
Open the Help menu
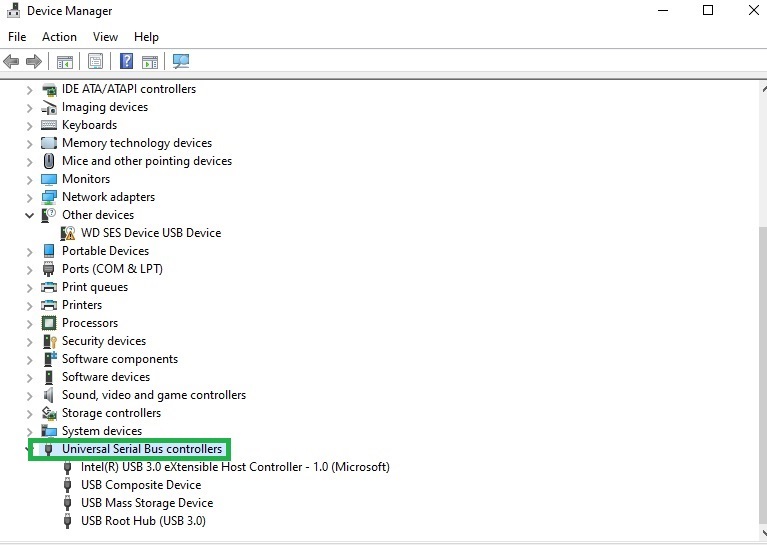(x=146, y=37)
